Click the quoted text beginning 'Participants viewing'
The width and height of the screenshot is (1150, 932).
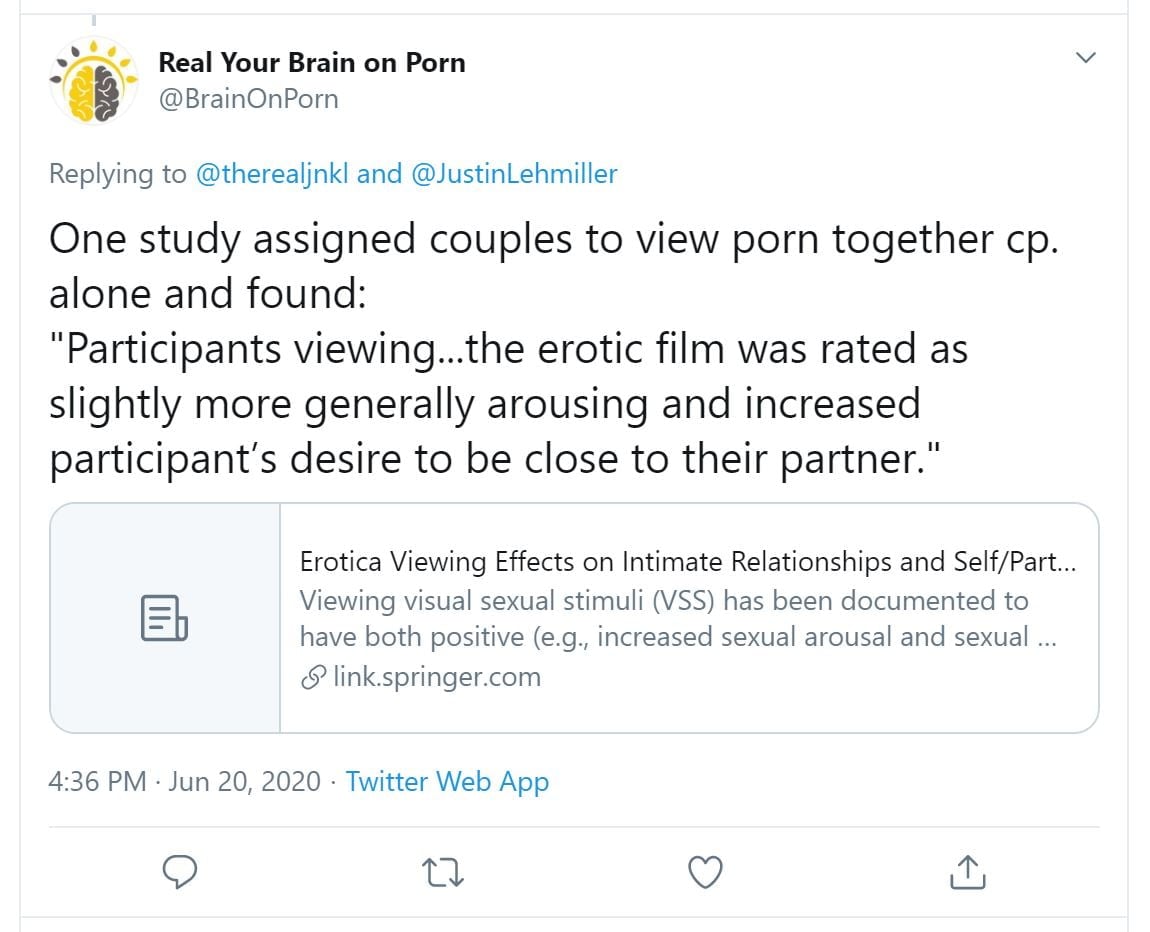[508, 350]
